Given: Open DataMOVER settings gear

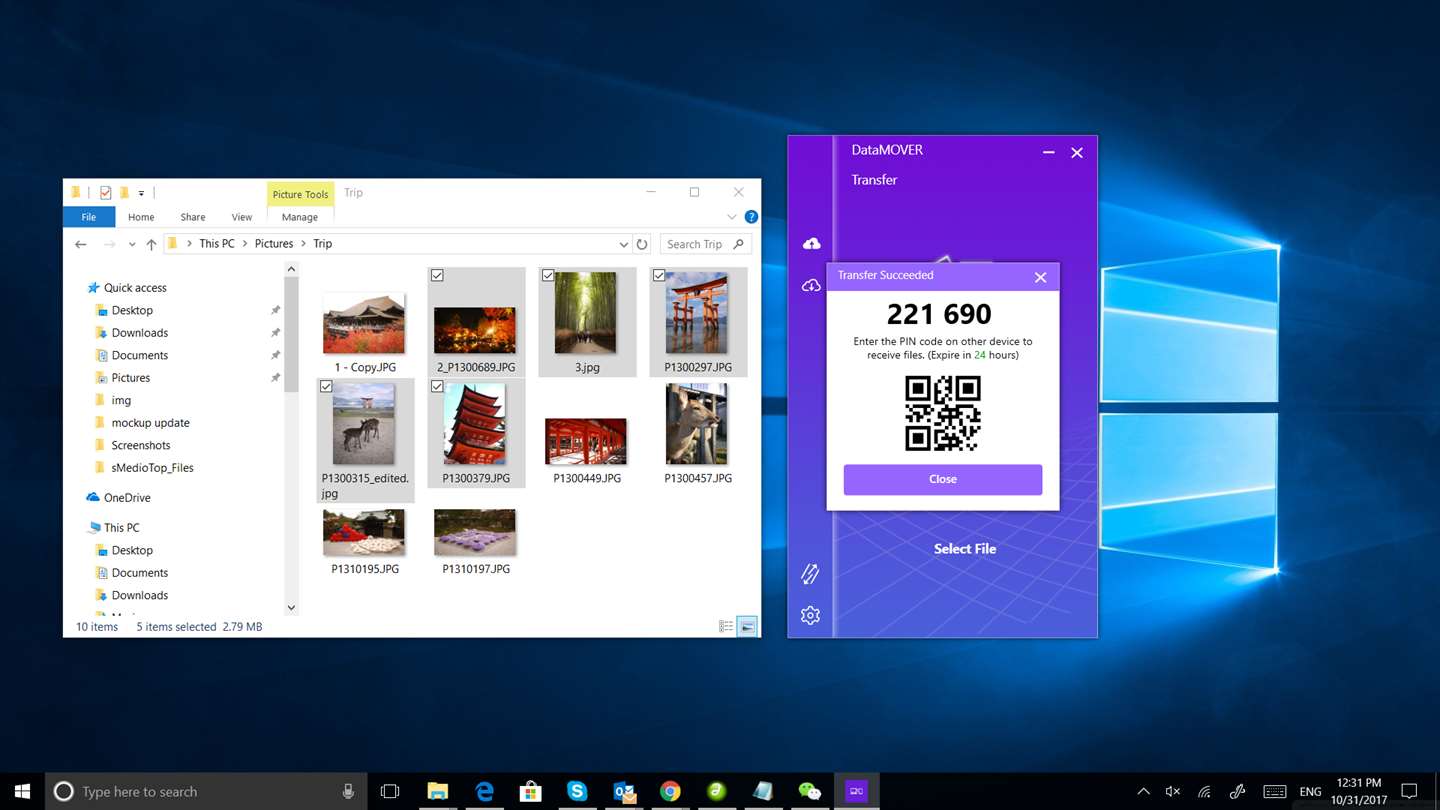Looking at the screenshot, I should coord(810,616).
